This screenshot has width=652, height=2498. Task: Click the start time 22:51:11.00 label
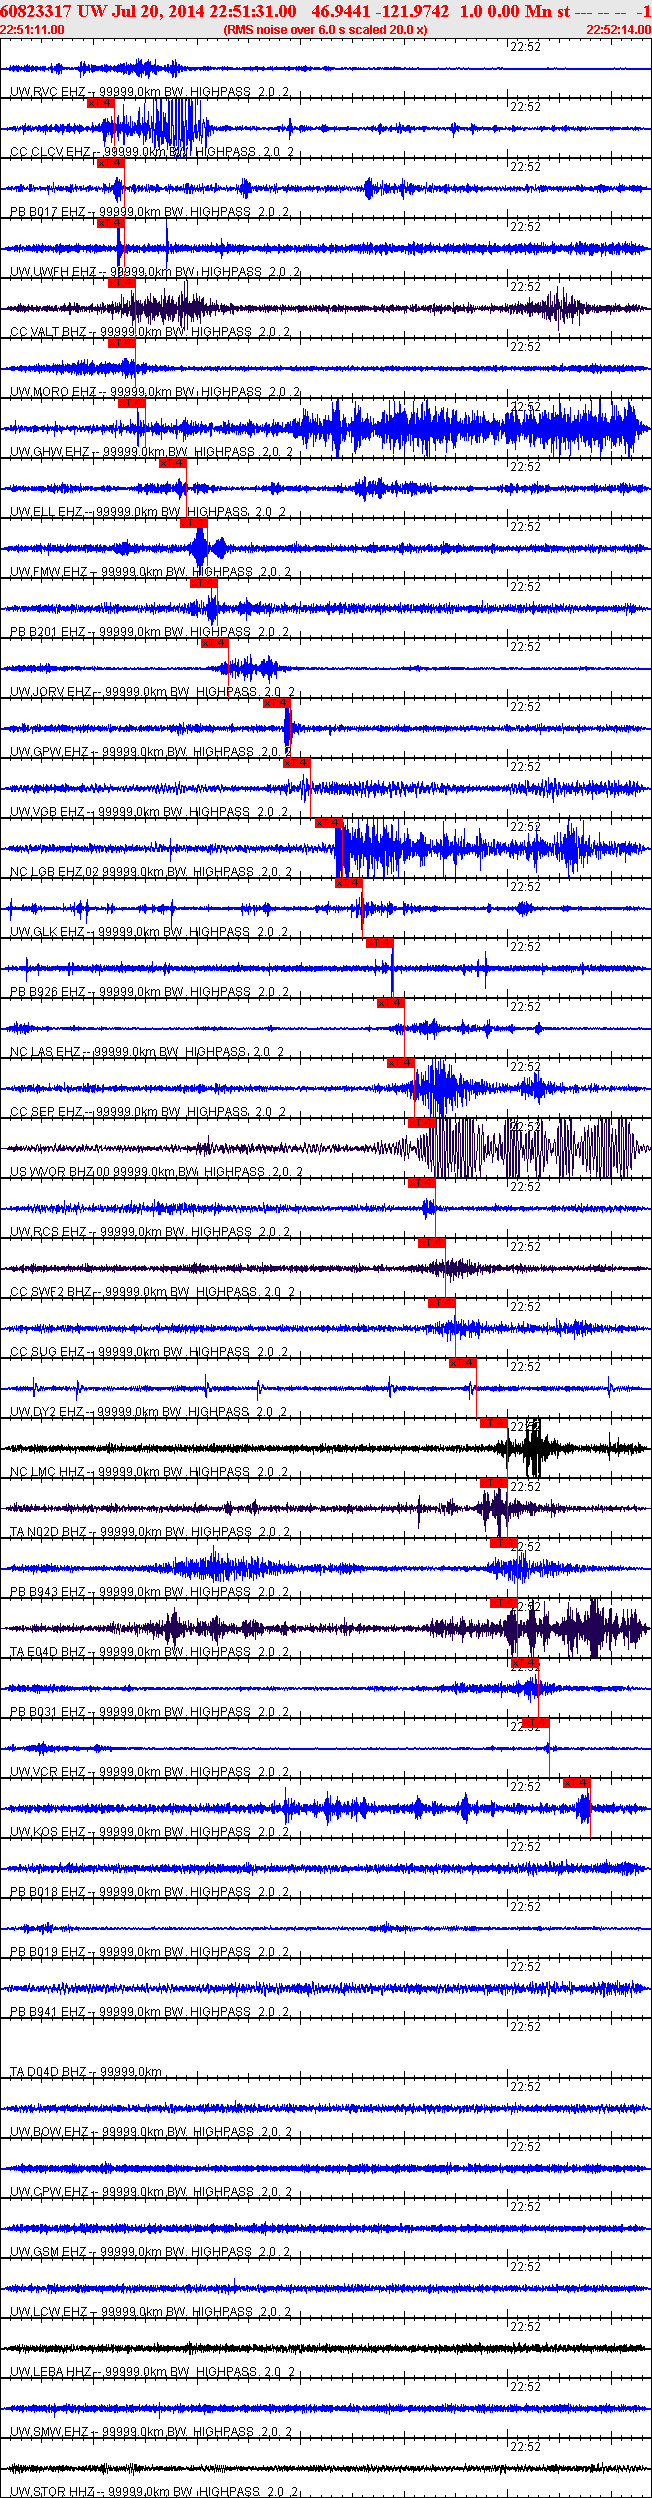pyautogui.click(x=32, y=30)
